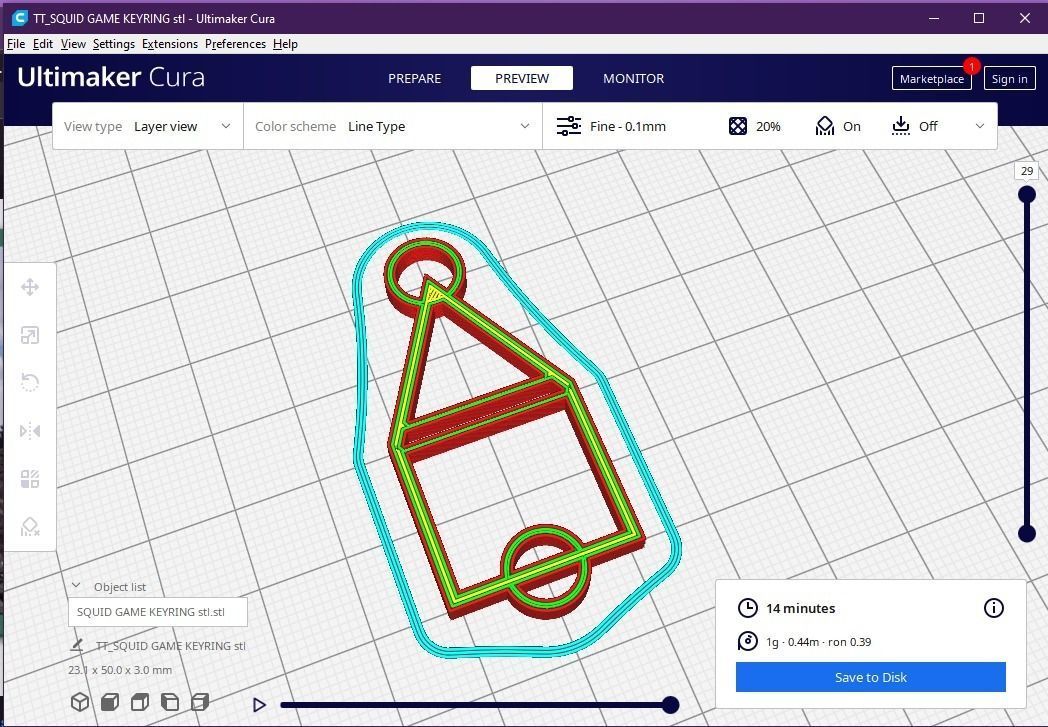
Task: Open print time info circle icon
Action: 994,607
